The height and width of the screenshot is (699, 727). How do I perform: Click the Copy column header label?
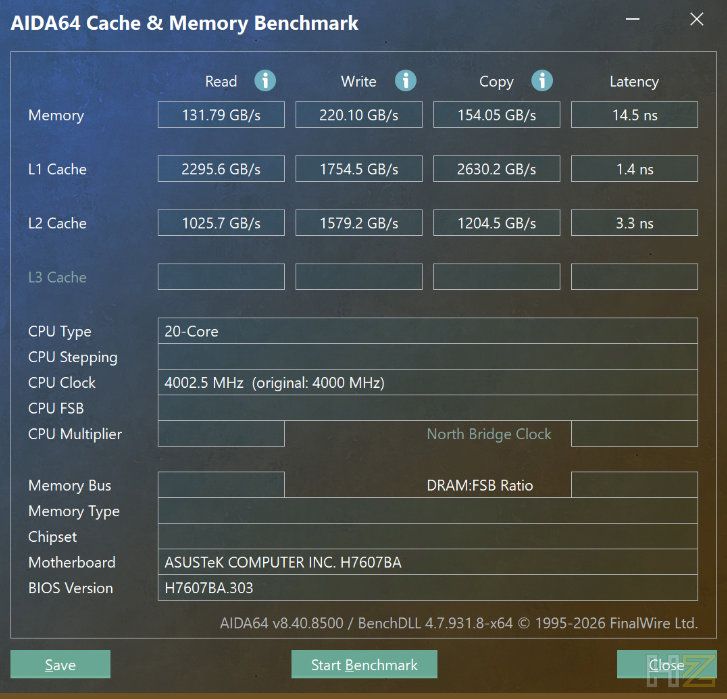pos(496,82)
